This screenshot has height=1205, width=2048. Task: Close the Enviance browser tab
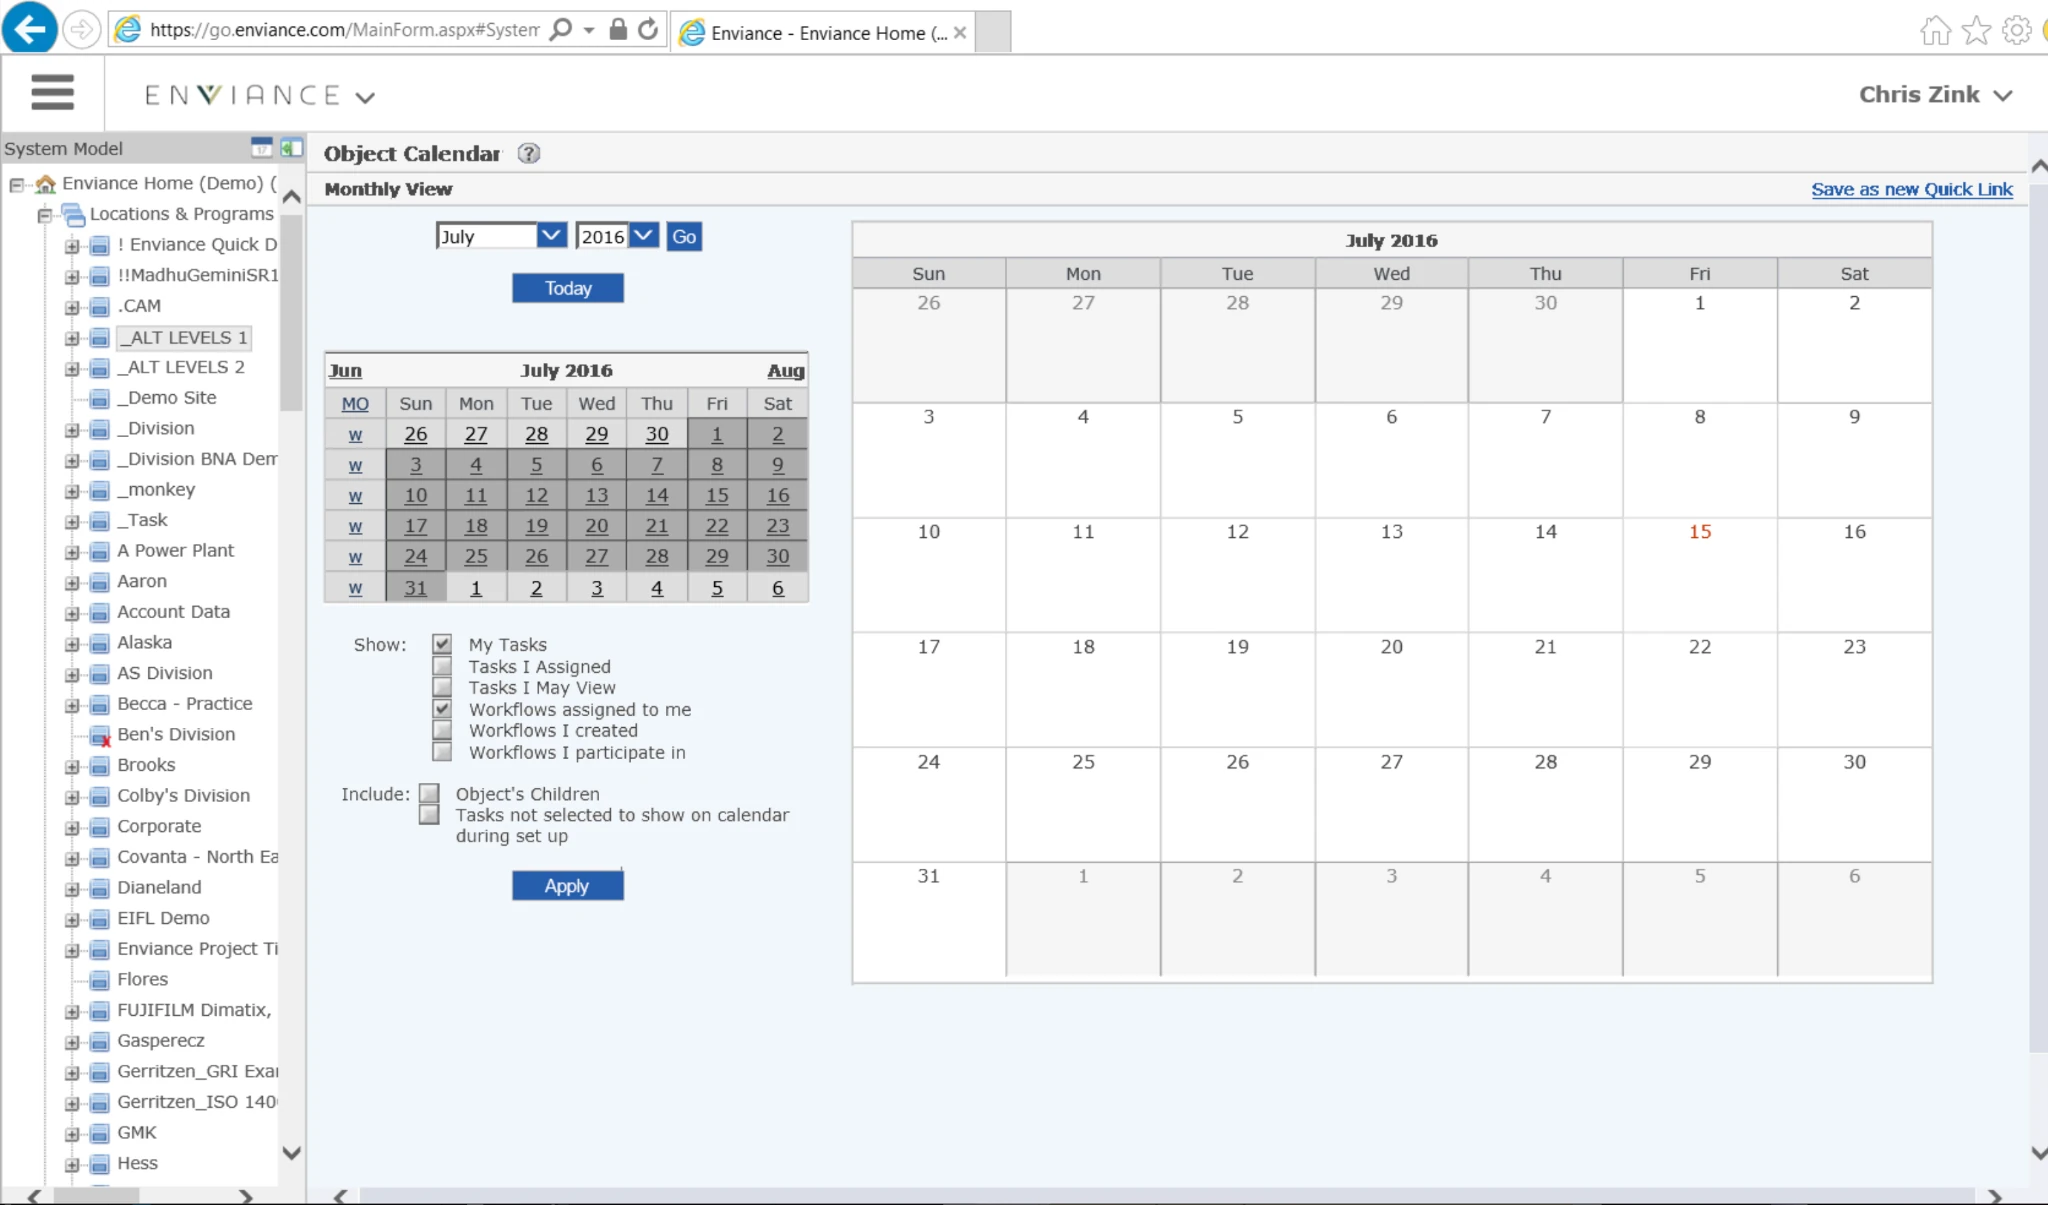pos(960,32)
